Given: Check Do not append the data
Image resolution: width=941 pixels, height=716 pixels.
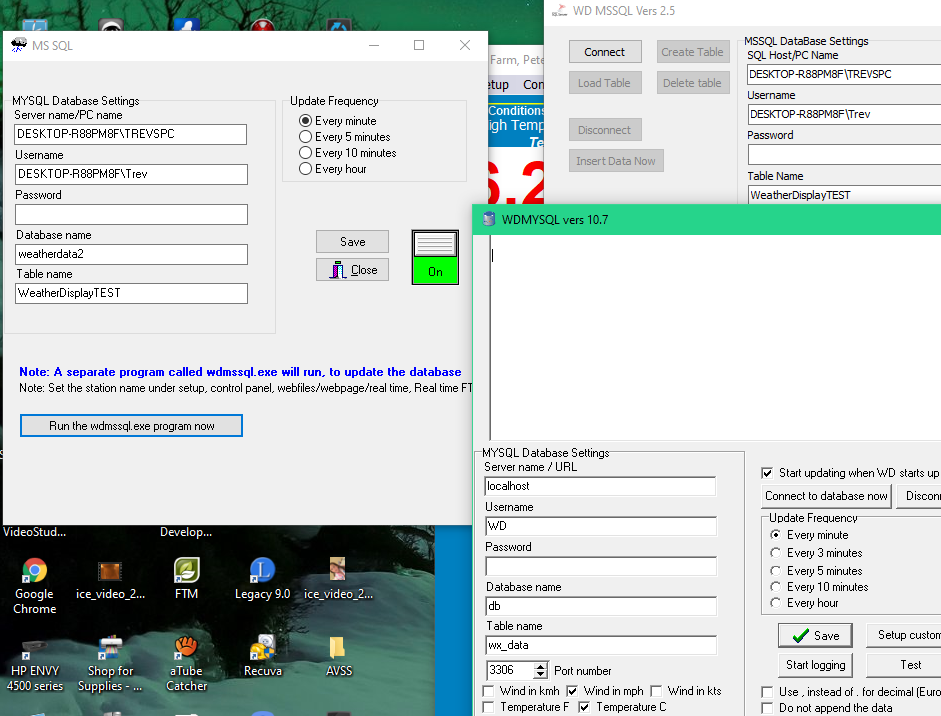Looking at the screenshot, I should [767, 708].
